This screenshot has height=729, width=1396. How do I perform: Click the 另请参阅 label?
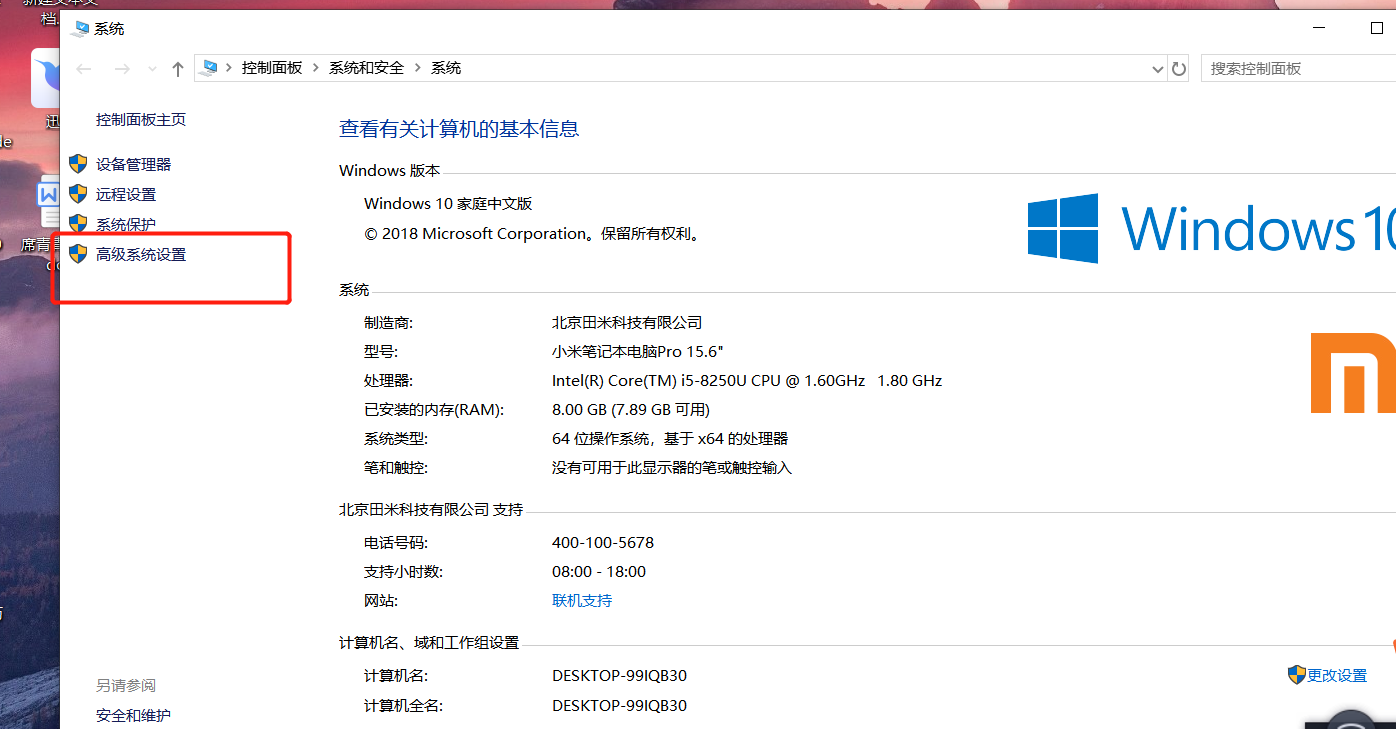pyautogui.click(x=126, y=686)
